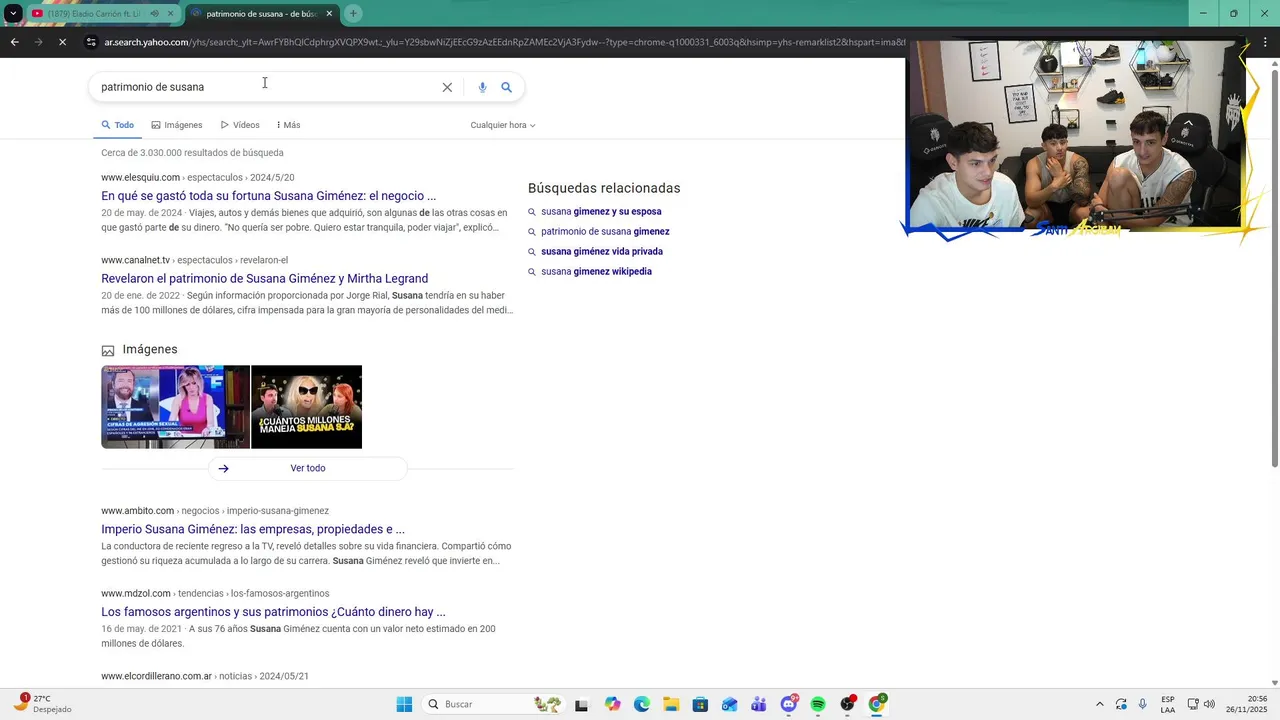Open Google Chrome from taskbar

pyautogui.click(x=877, y=704)
